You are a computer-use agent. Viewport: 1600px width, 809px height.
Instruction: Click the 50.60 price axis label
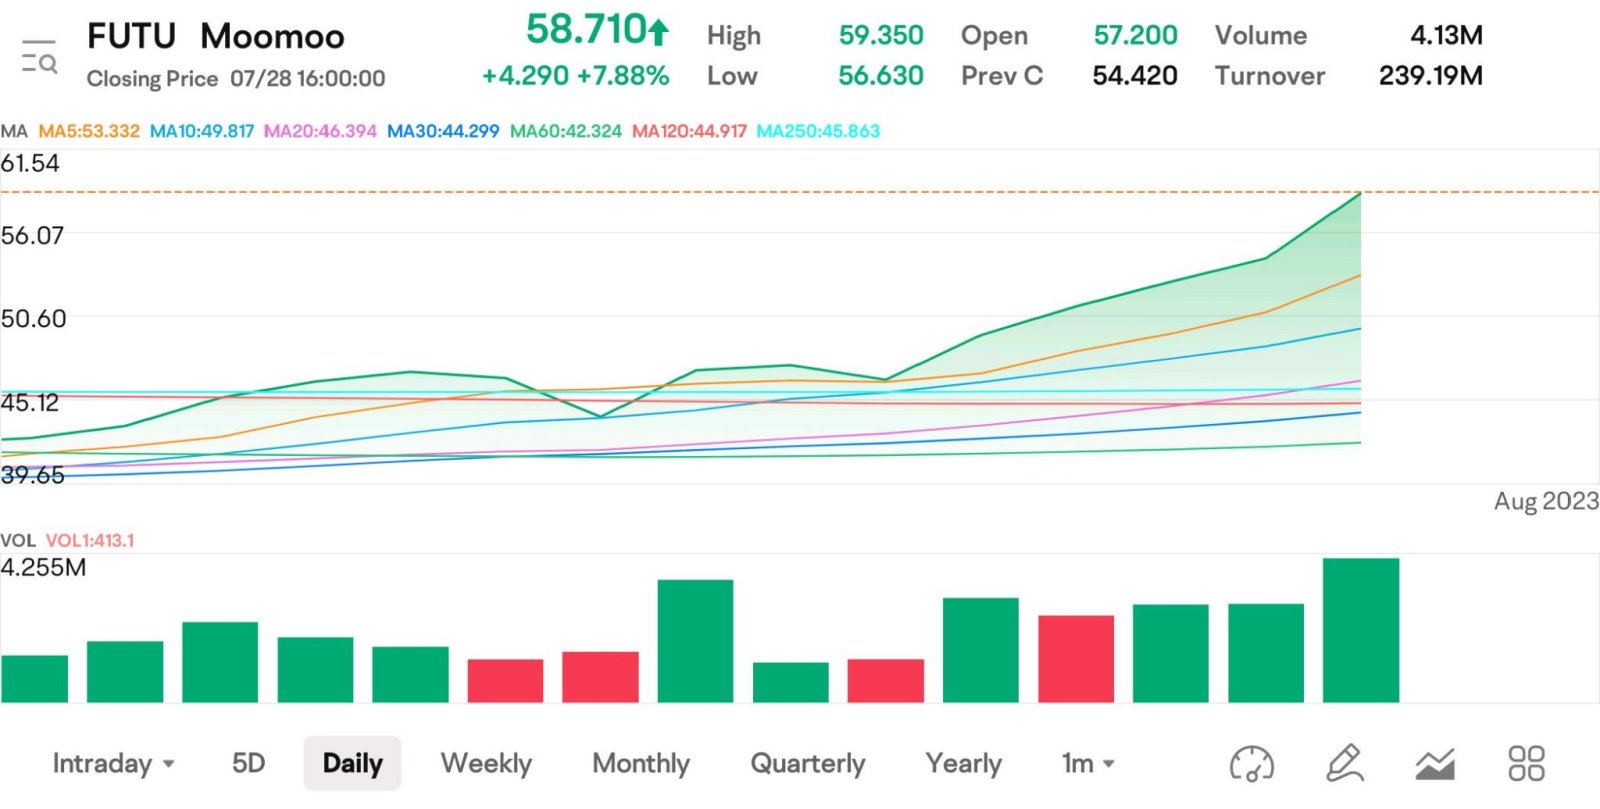point(33,319)
